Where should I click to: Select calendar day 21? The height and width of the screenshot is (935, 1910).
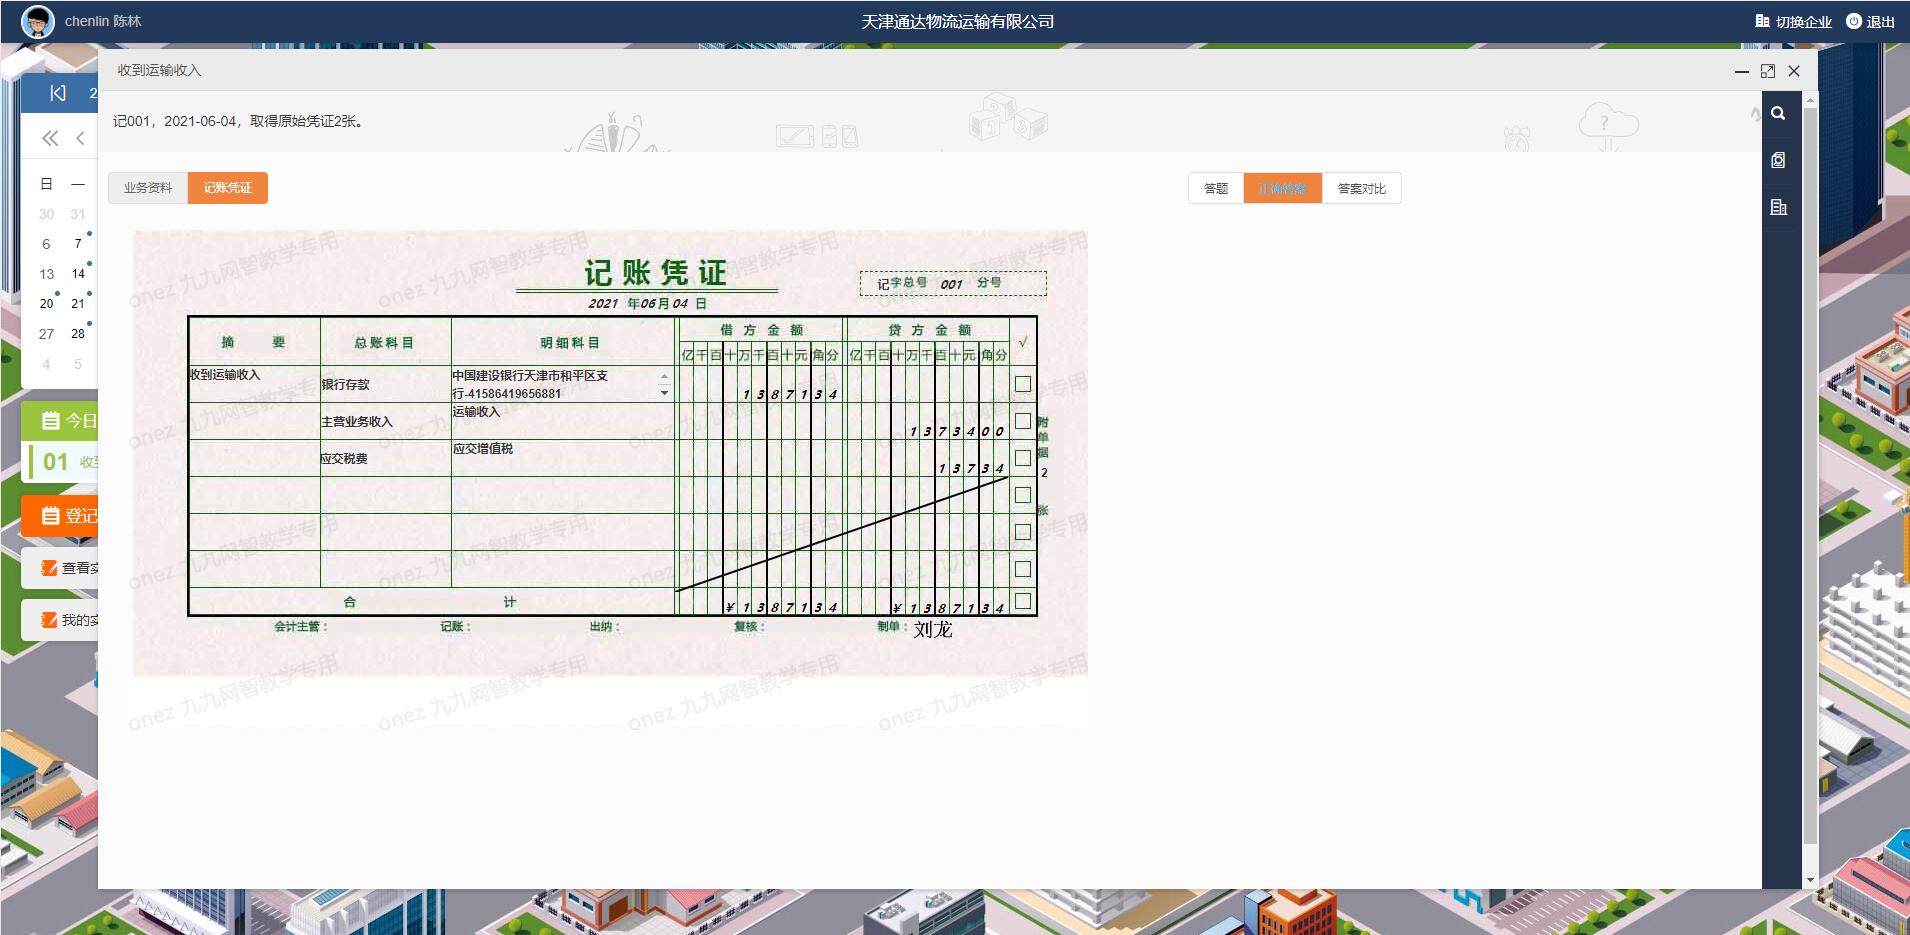78,304
